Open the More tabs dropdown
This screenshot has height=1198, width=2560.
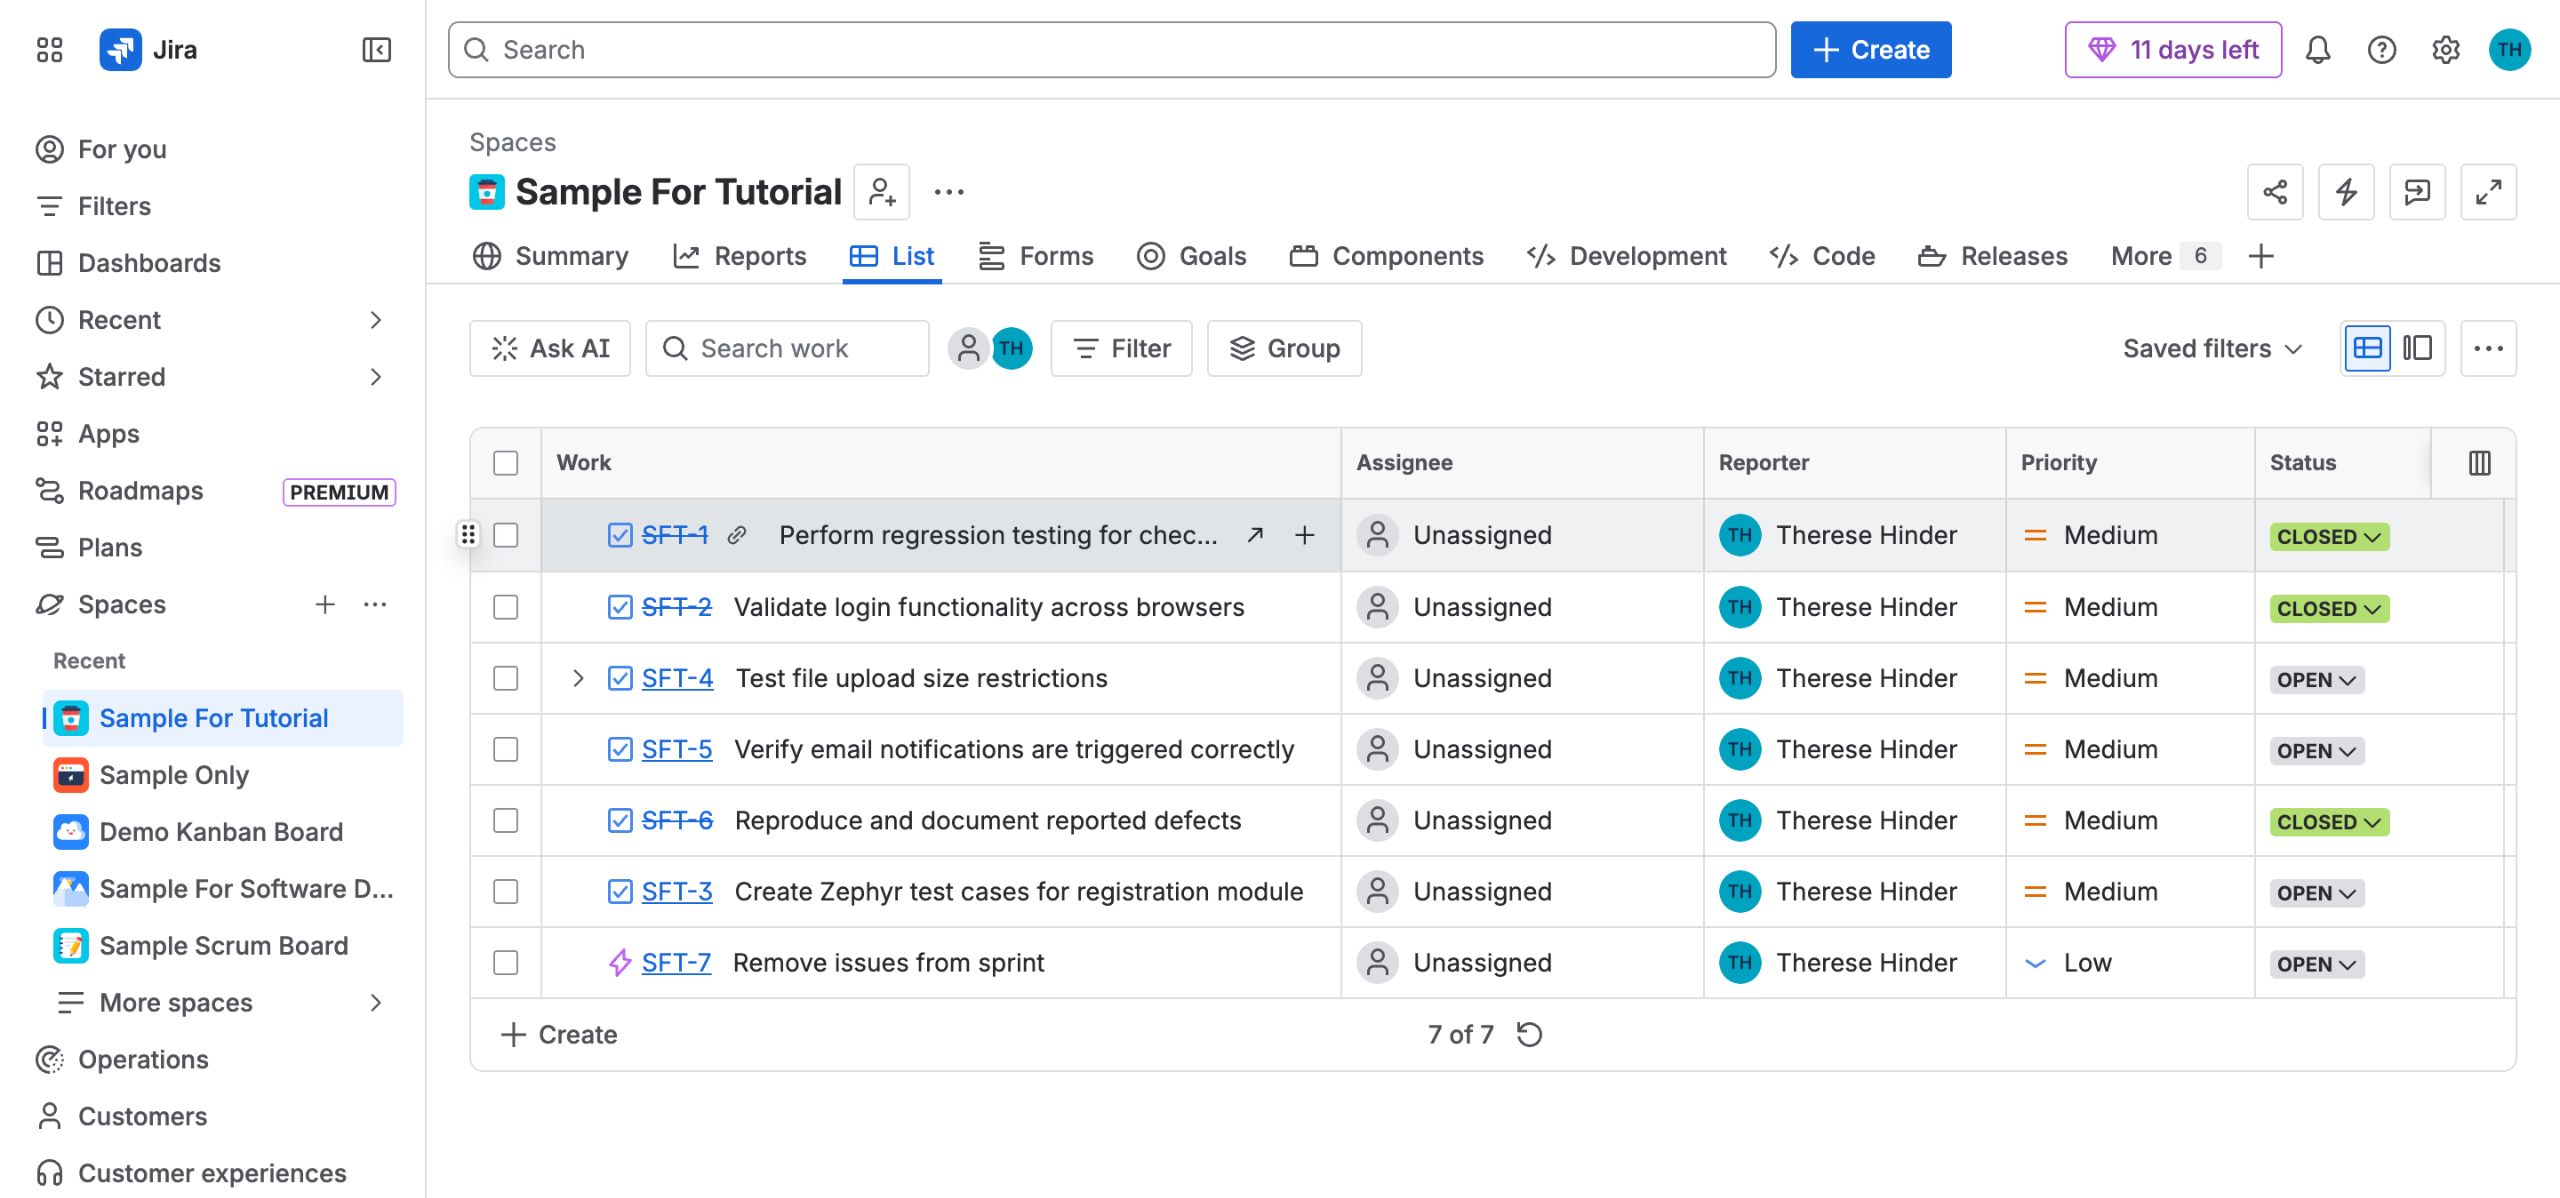click(x=2165, y=257)
